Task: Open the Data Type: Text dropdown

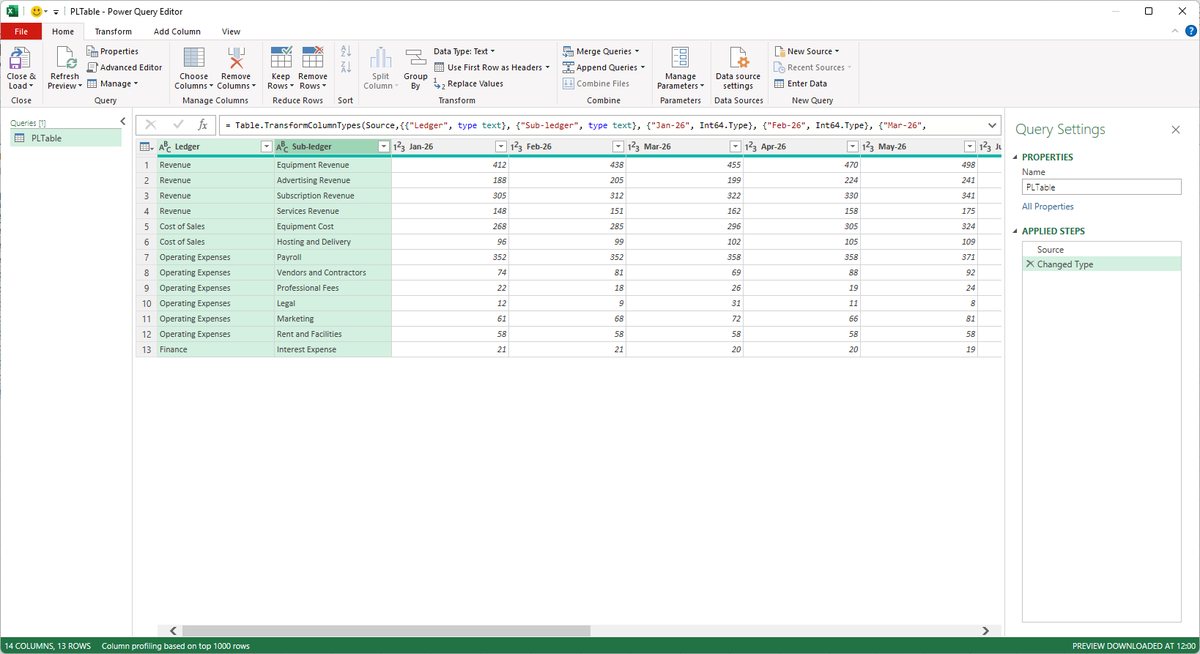Action: coord(464,51)
